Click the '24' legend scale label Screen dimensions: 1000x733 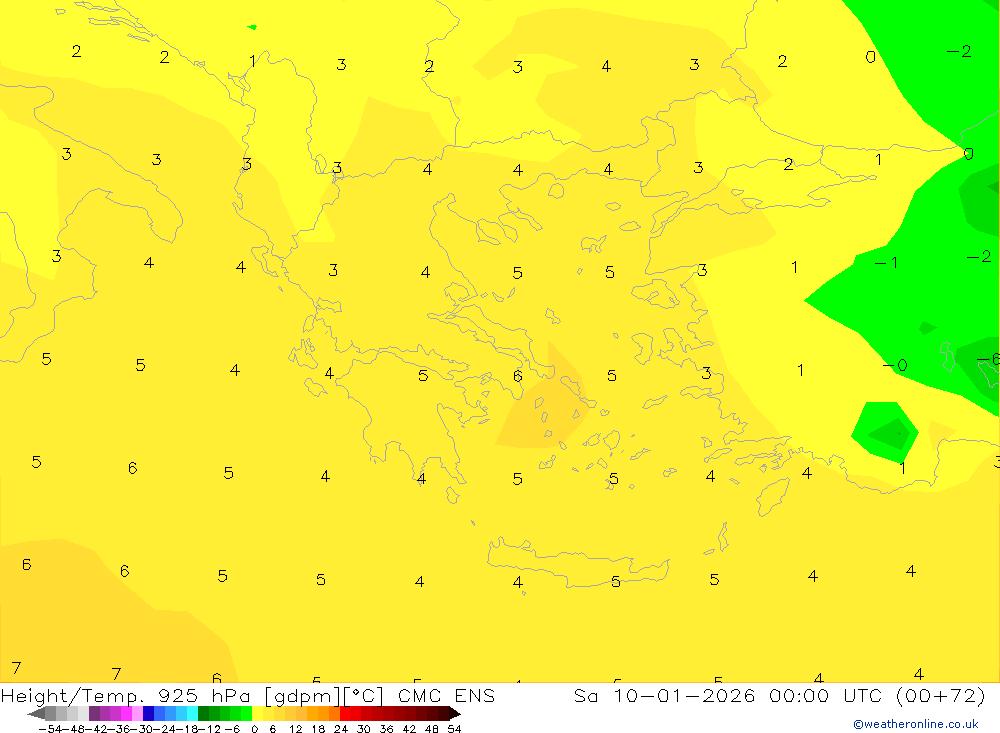341,729
